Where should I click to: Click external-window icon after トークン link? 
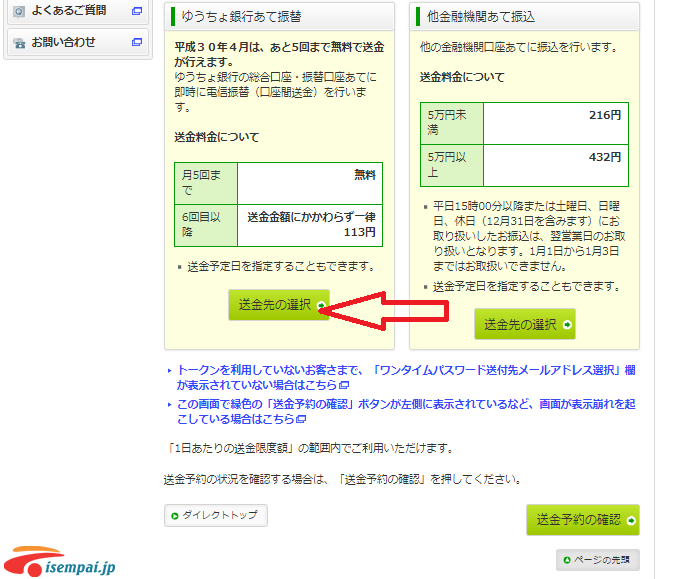[x=344, y=385]
